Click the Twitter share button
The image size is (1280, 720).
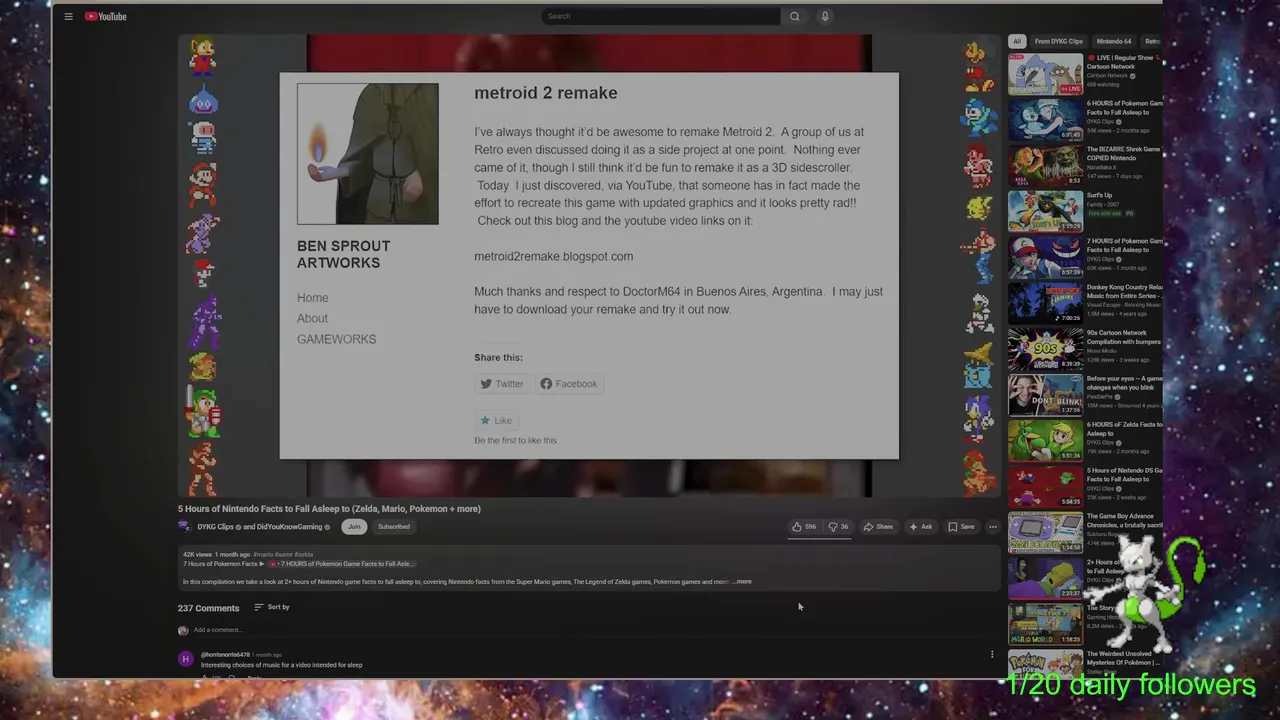(x=501, y=384)
